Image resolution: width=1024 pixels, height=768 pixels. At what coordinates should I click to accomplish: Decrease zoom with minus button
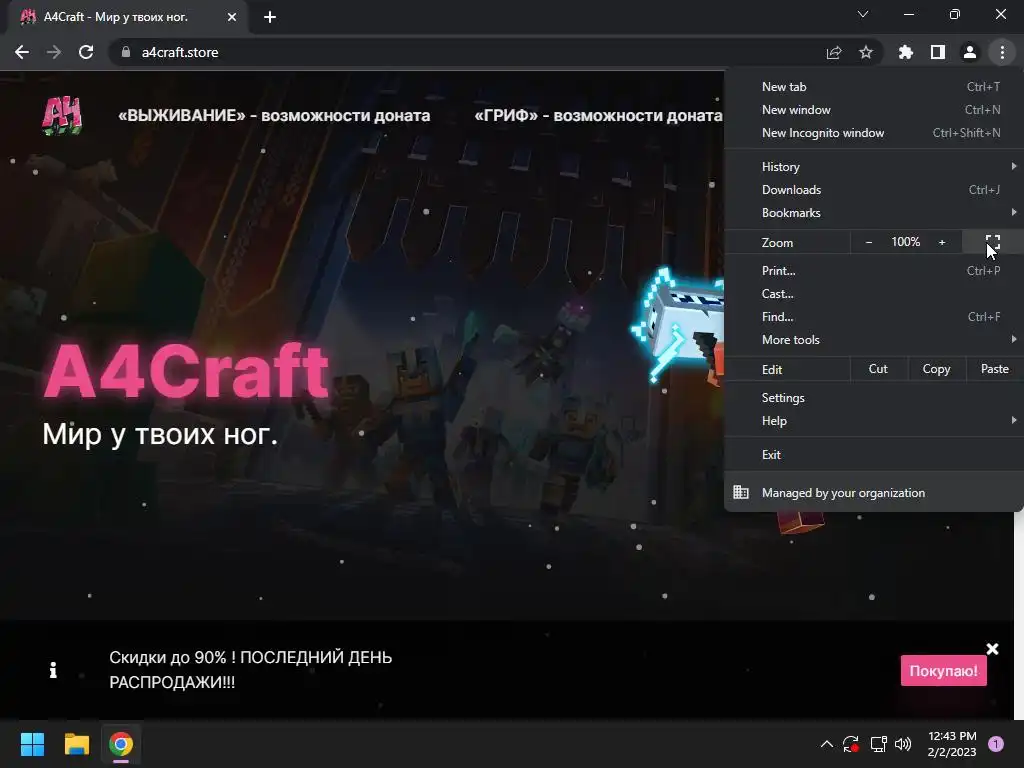[869, 242]
